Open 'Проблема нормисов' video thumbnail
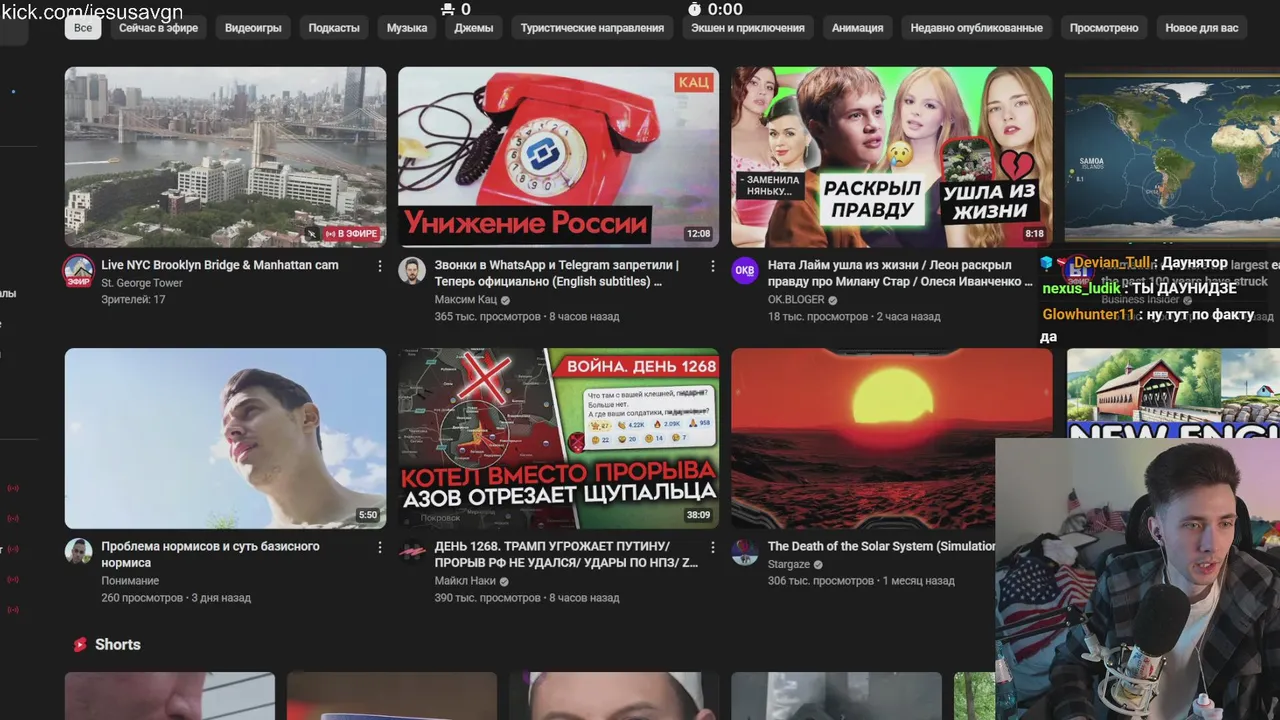The width and height of the screenshot is (1280, 720). pos(225,438)
